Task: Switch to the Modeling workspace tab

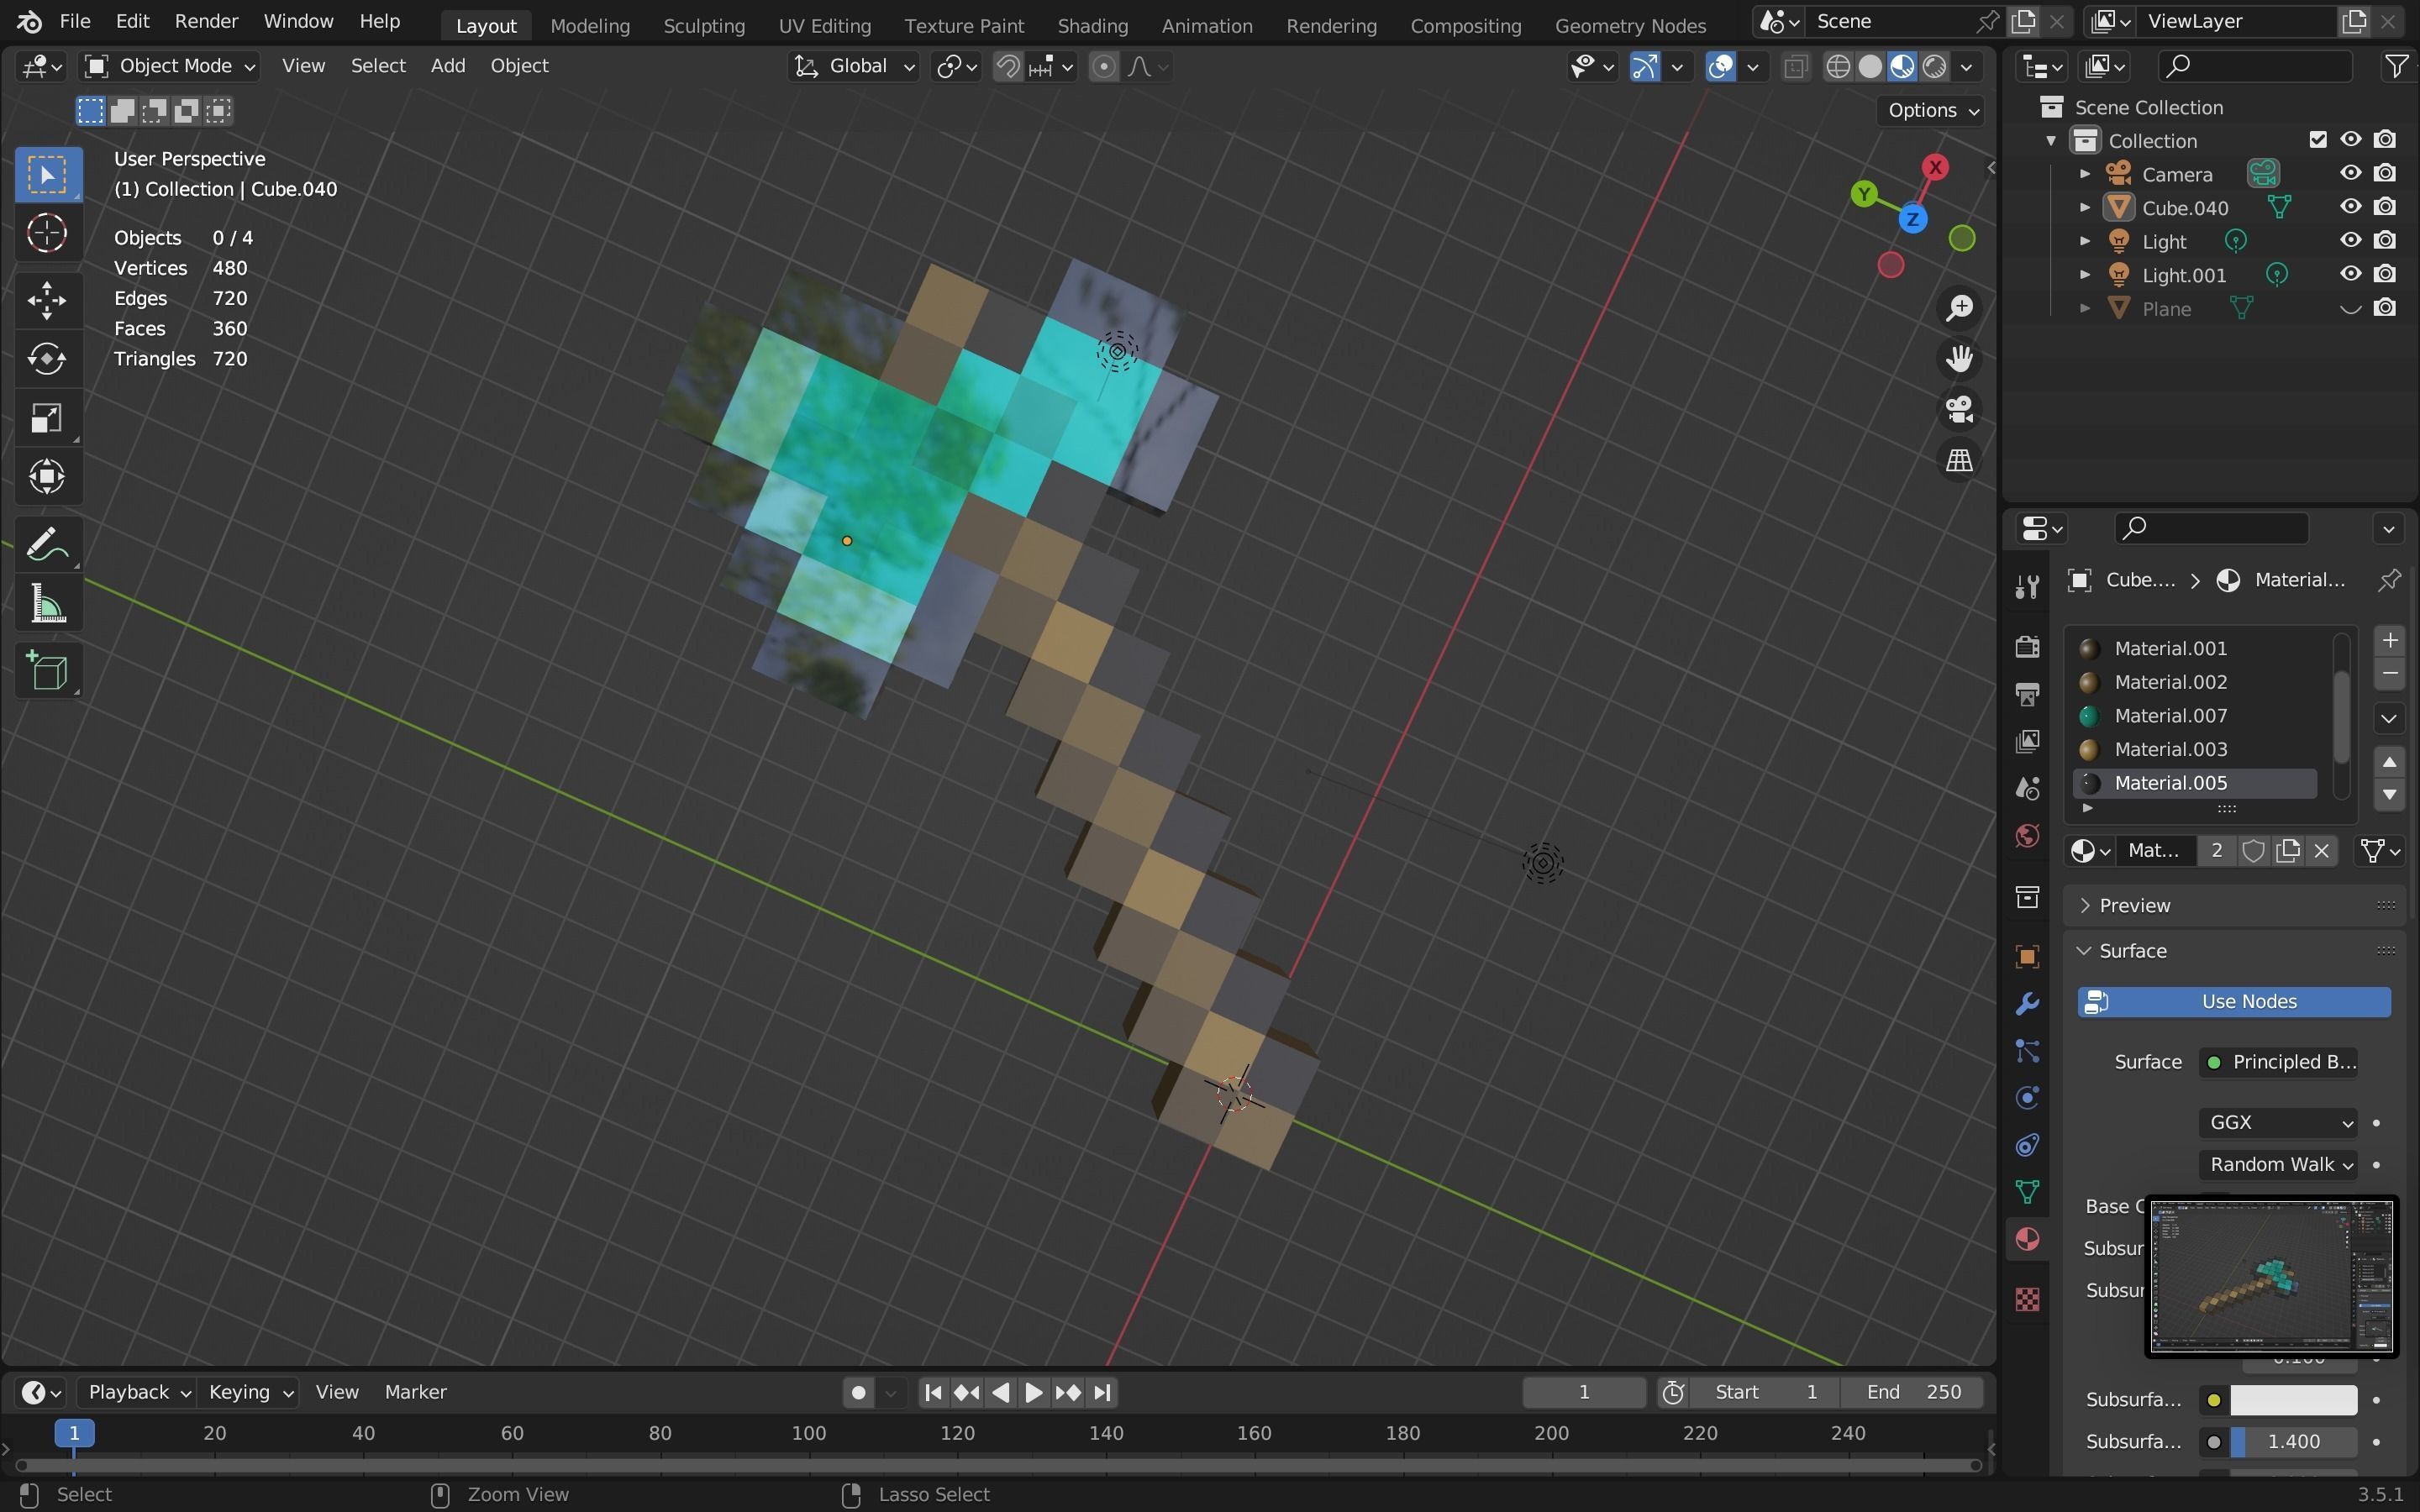Action: [589, 25]
